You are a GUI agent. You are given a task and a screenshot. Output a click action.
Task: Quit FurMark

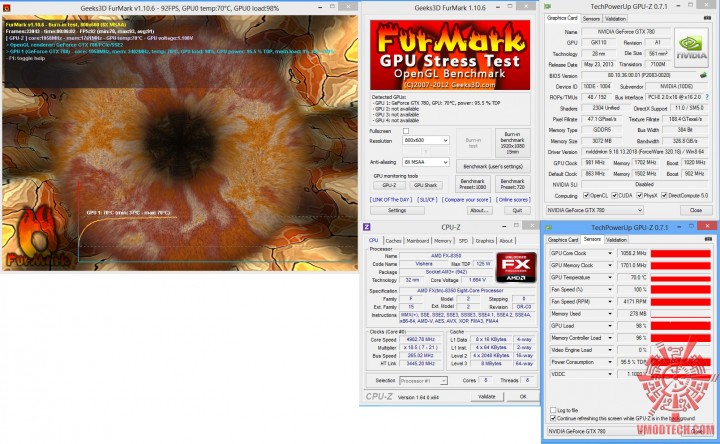[x=517, y=210]
